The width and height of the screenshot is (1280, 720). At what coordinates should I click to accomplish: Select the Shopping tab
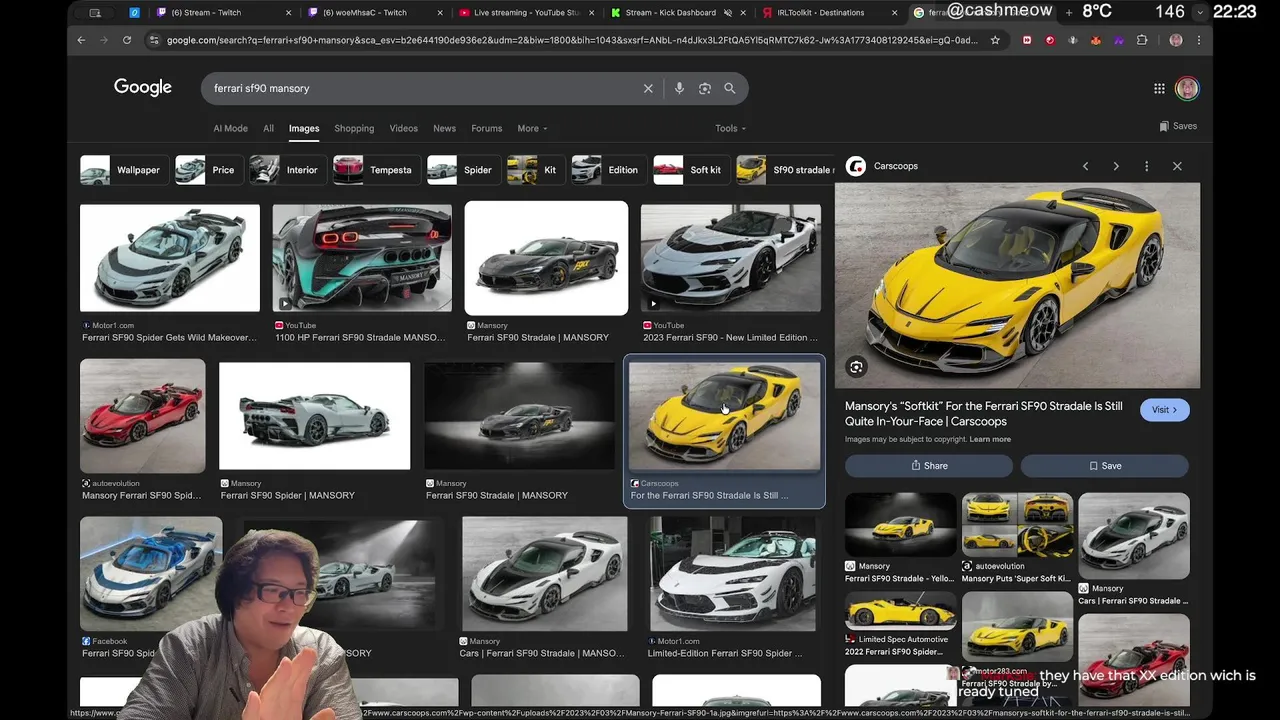[354, 128]
